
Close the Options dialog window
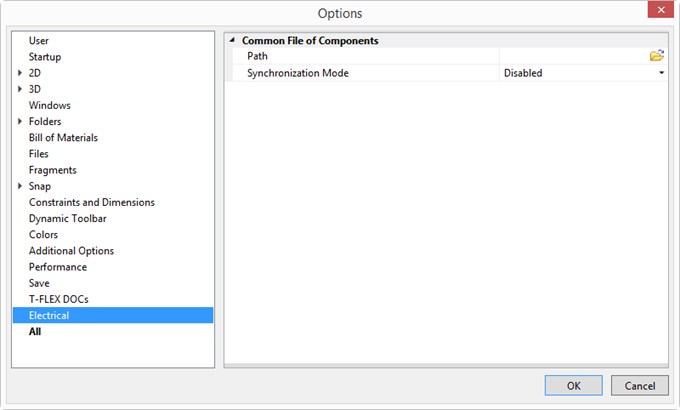point(660,10)
